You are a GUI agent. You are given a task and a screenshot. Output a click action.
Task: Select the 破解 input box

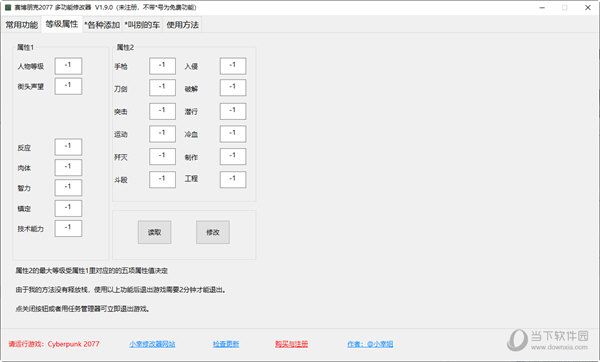[x=233, y=88]
